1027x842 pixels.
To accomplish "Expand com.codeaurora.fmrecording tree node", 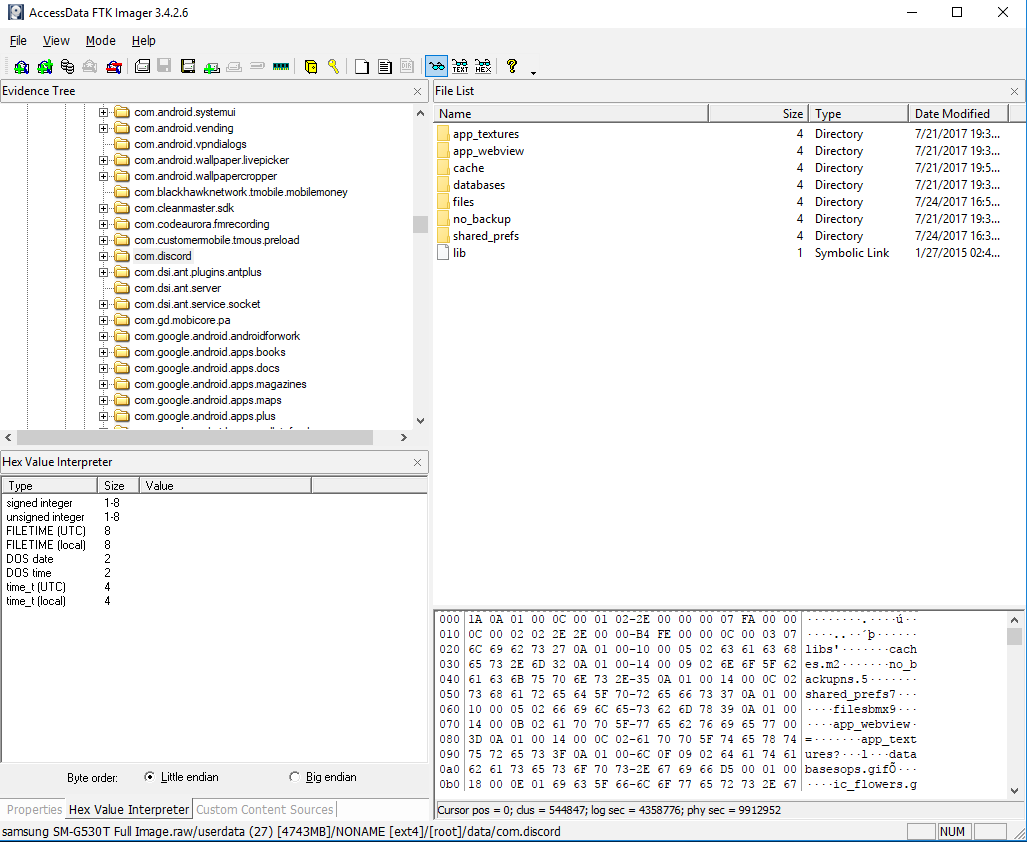I will pyautogui.click(x=103, y=224).
